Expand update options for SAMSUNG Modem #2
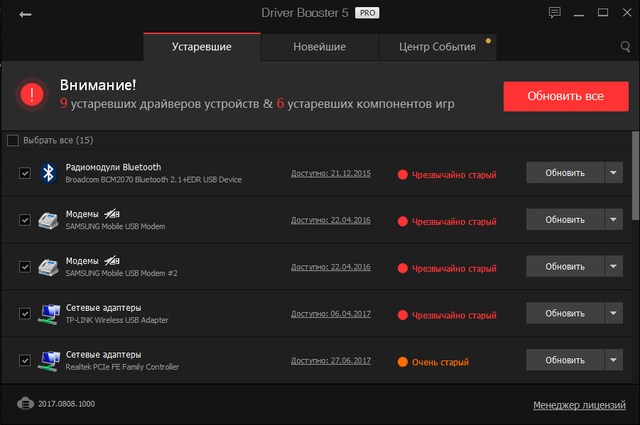This screenshot has height=425, width=640. 613,266
